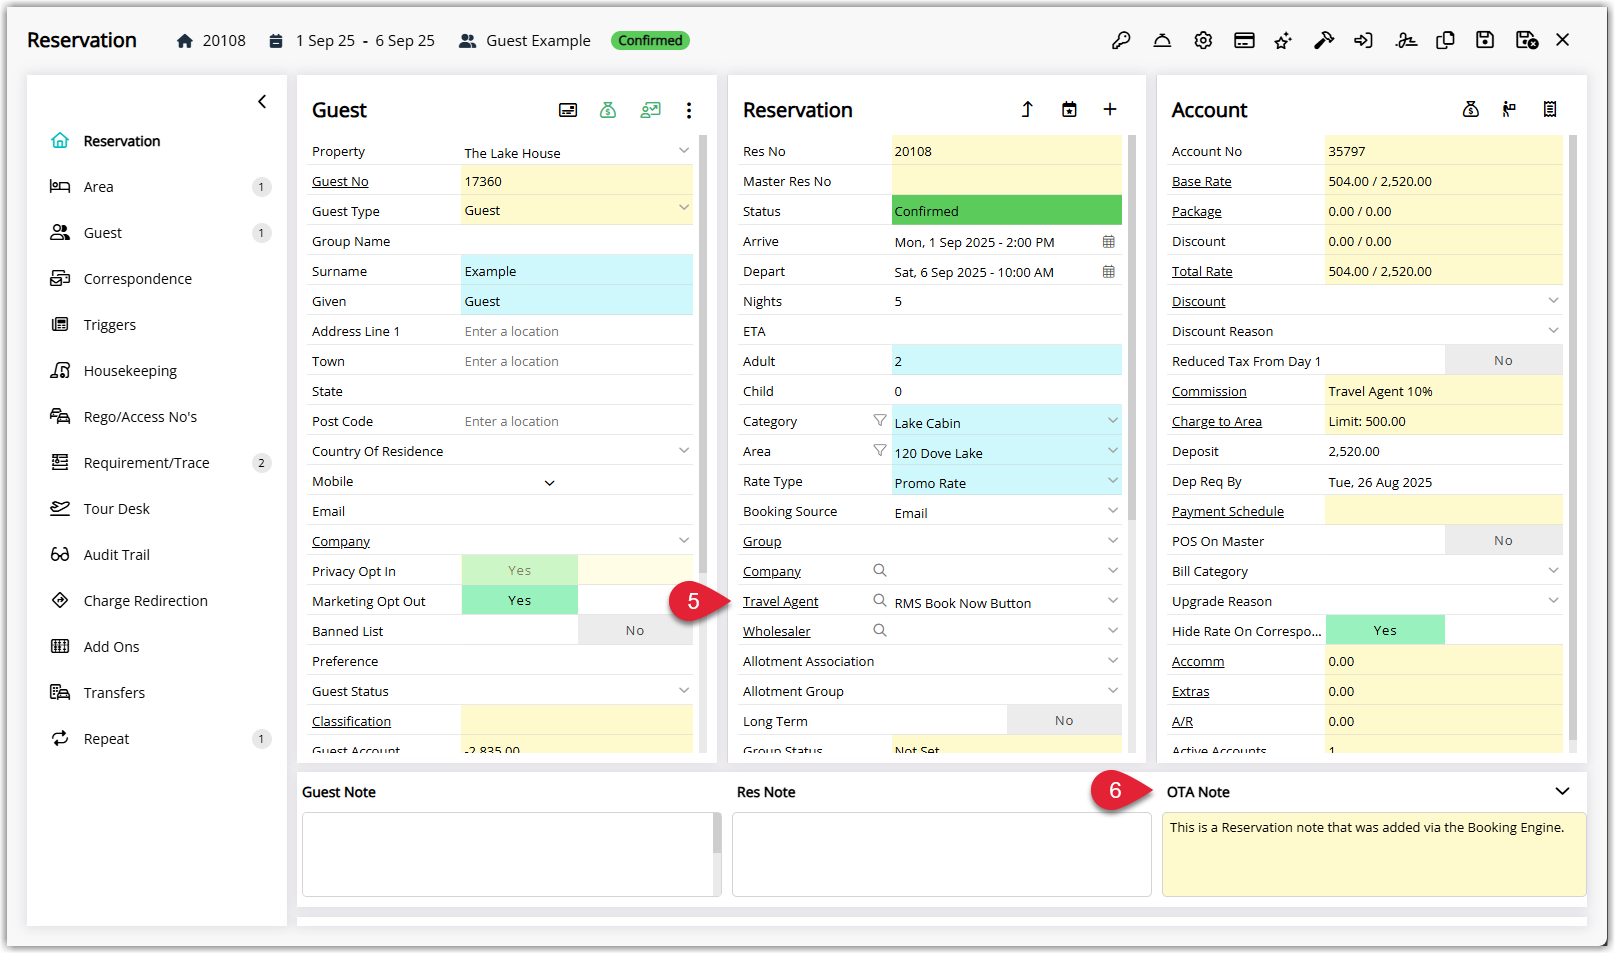Screen dimensions: 1616x954
Task: Collapse the left sidebar with the chevron
Action: coord(262,101)
